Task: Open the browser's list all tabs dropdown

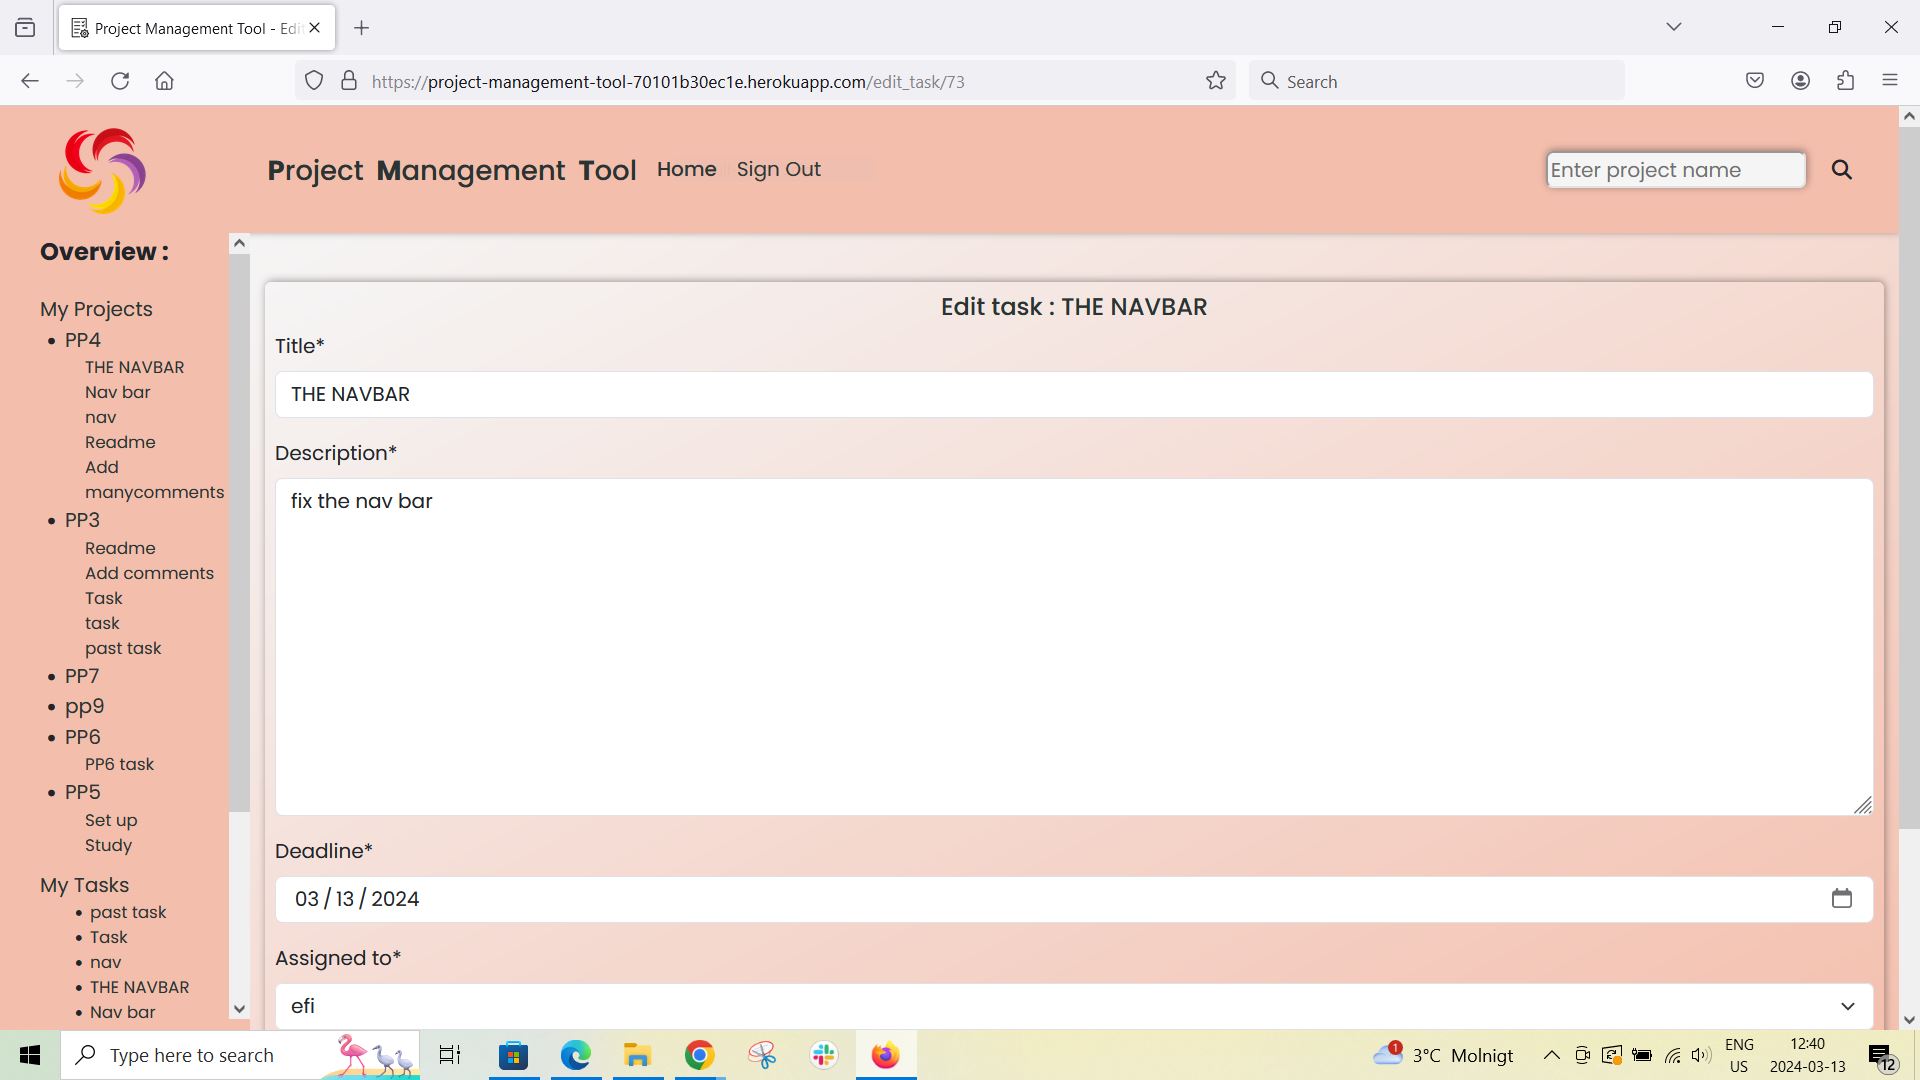Action: pyautogui.click(x=1674, y=27)
